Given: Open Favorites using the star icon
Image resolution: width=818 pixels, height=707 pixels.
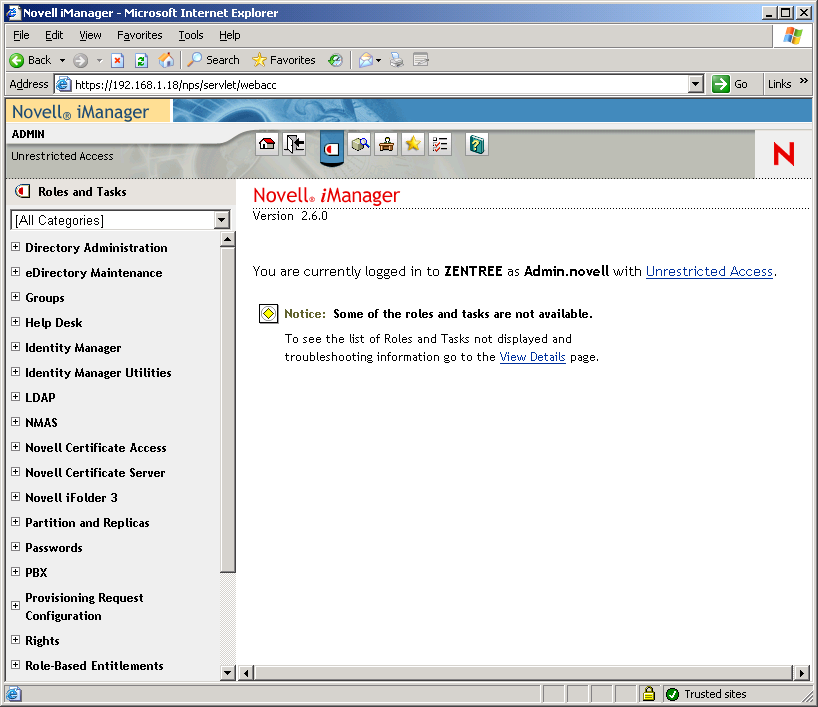Looking at the screenshot, I should click(412, 144).
